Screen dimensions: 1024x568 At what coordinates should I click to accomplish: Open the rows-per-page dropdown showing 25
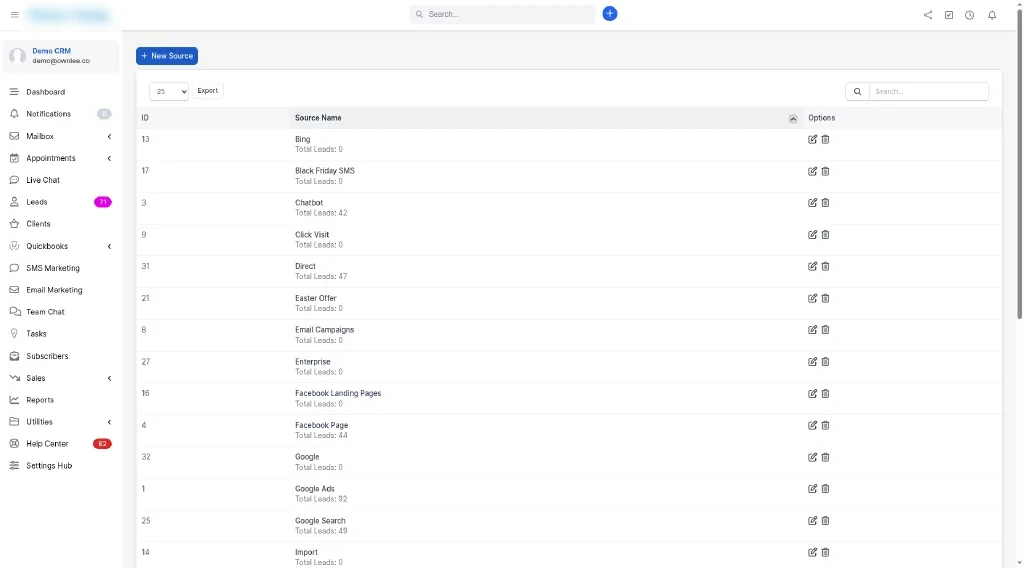pyautogui.click(x=168, y=91)
